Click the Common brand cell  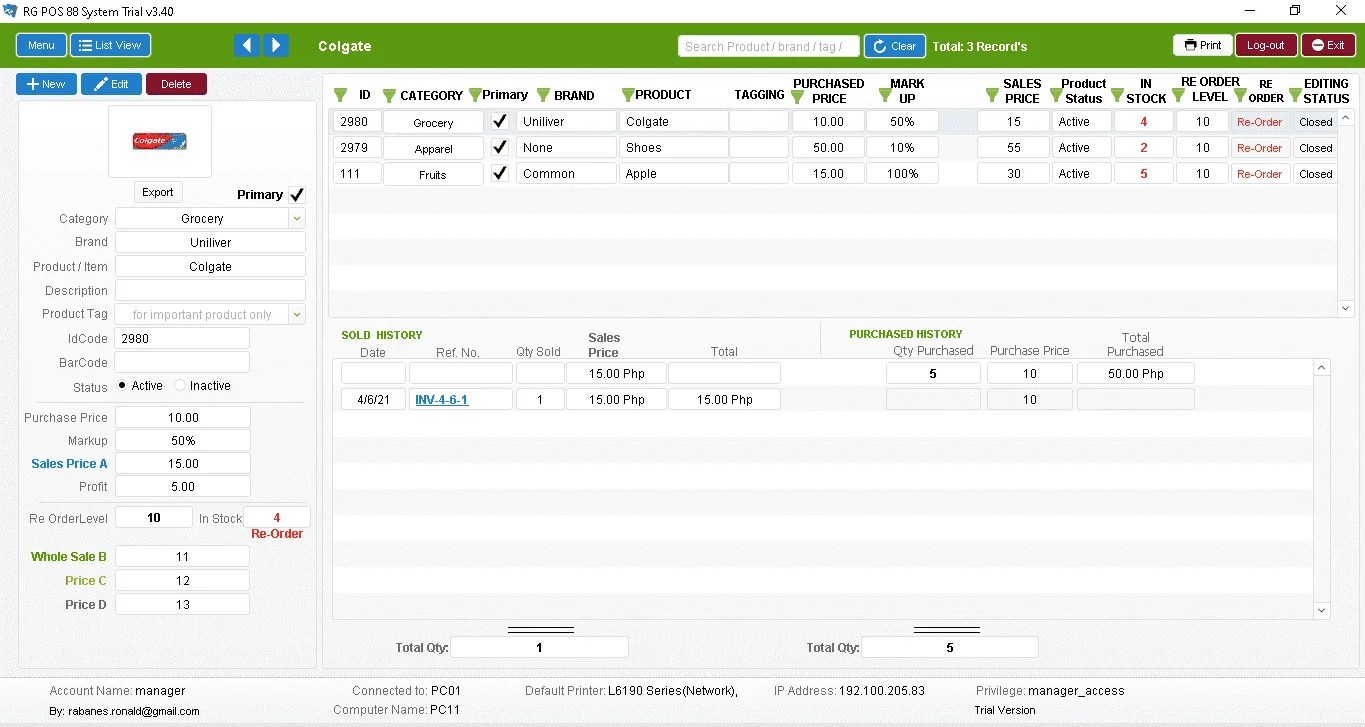point(566,174)
